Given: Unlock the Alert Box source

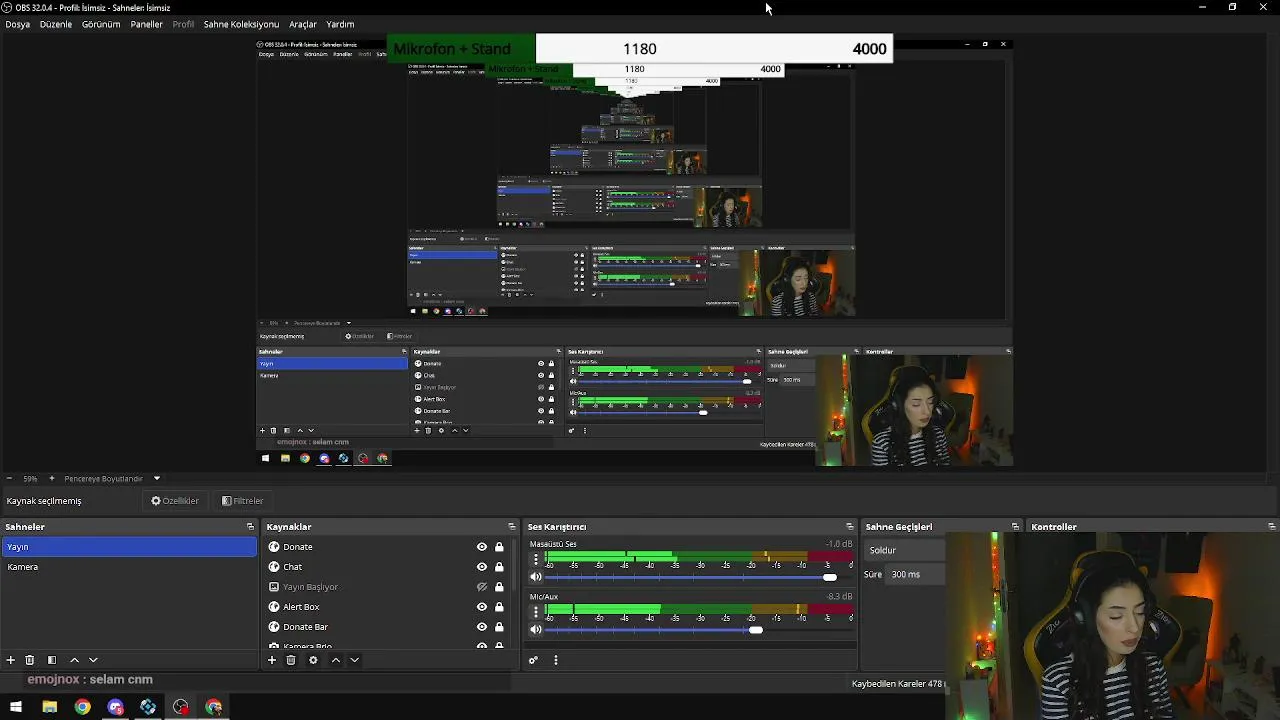Looking at the screenshot, I should pos(499,607).
